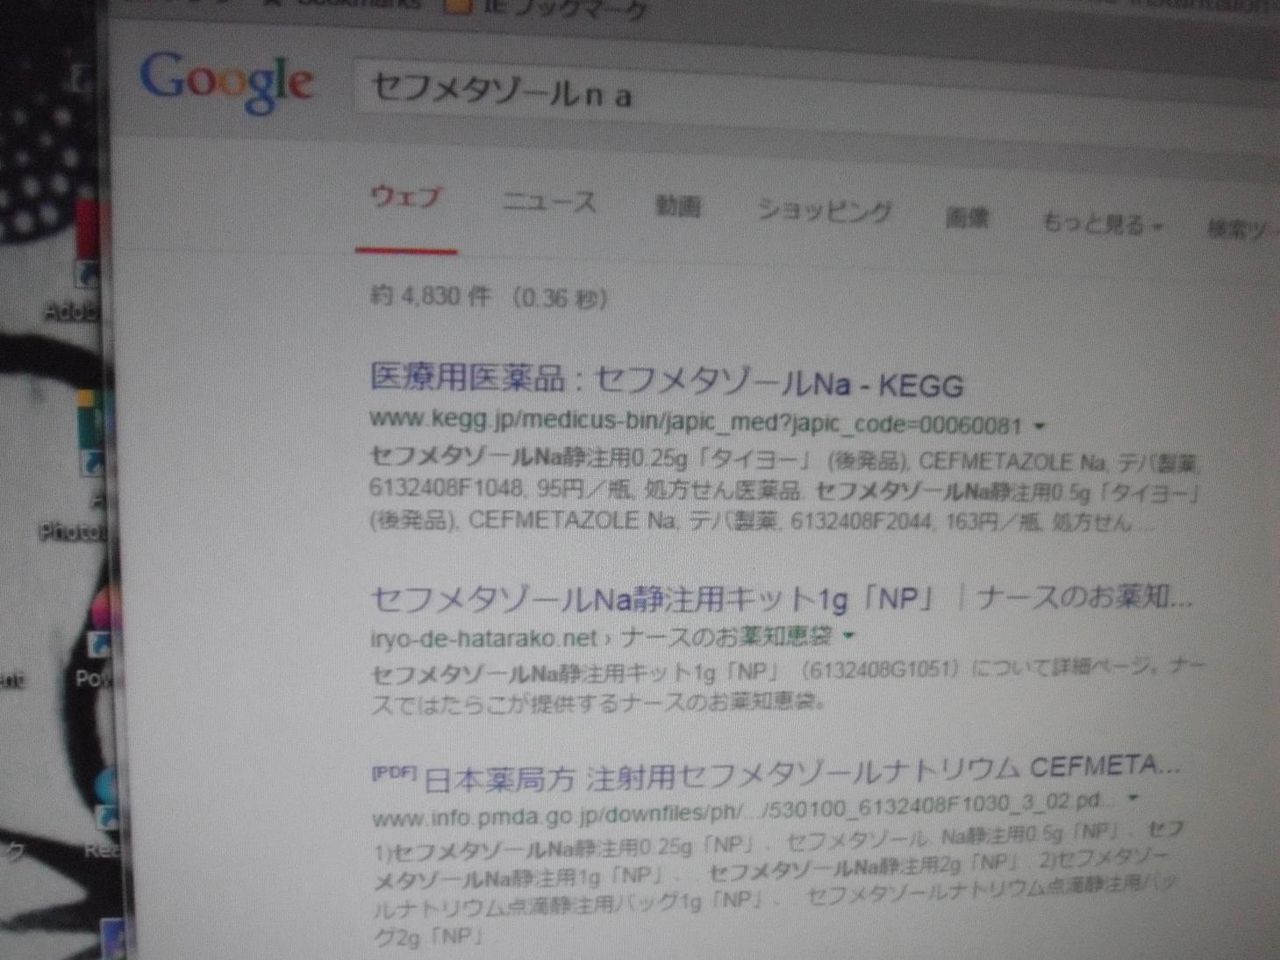This screenshot has height=960, width=1280.
Task: Open the 動画 tab
Action: [x=677, y=207]
